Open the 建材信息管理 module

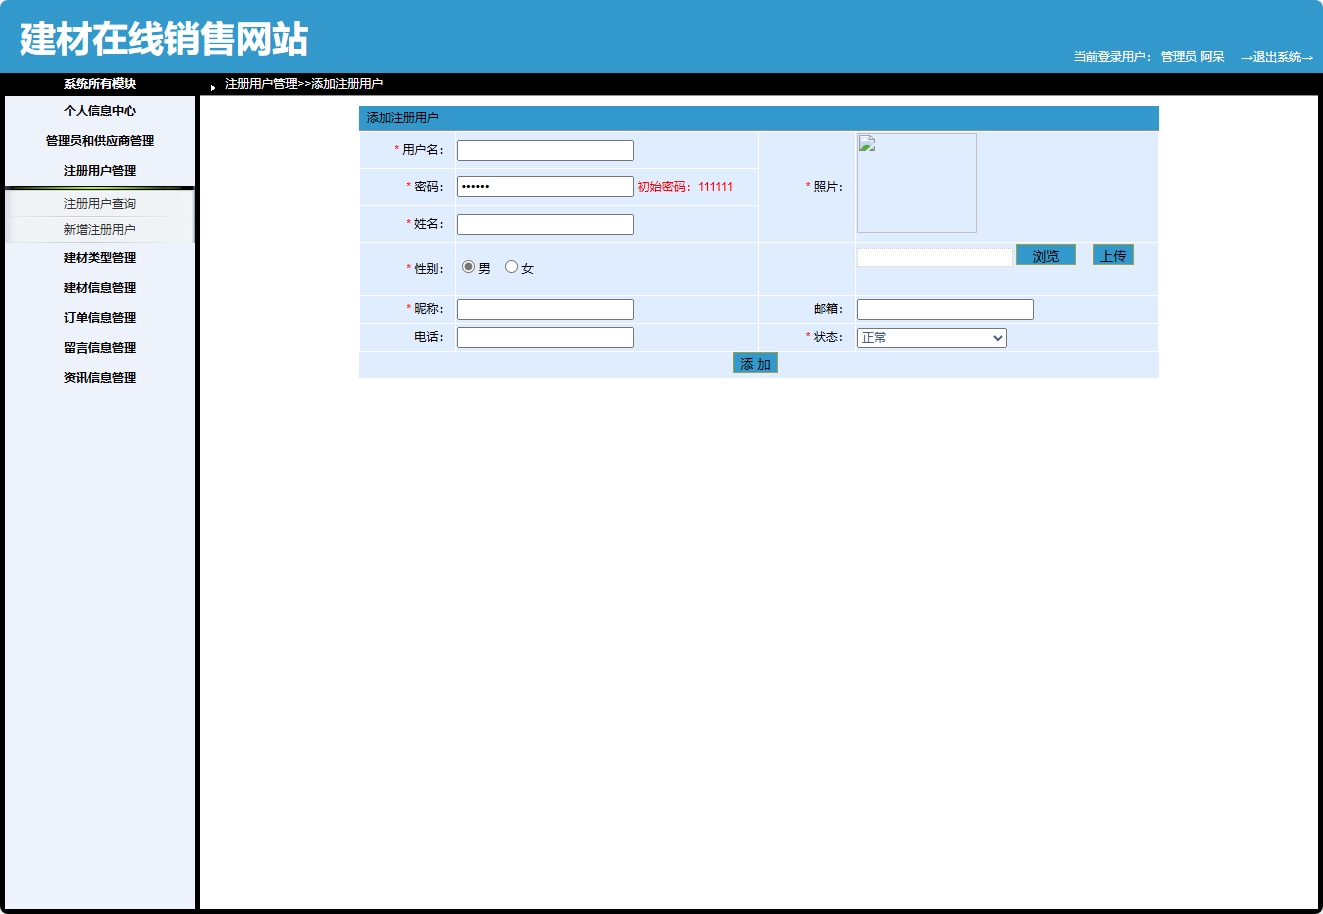pyautogui.click(x=99, y=287)
